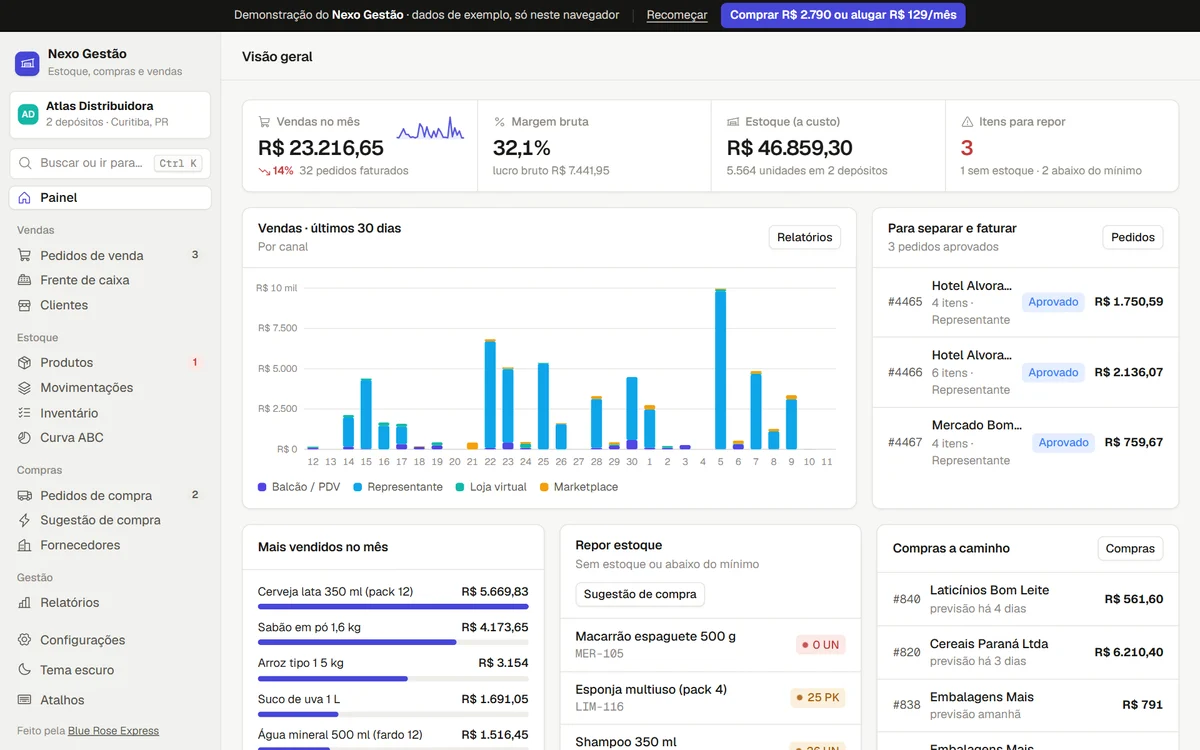Open Produtos menu item
This screenshot has height=750, width=1200.
coord(110,362)
